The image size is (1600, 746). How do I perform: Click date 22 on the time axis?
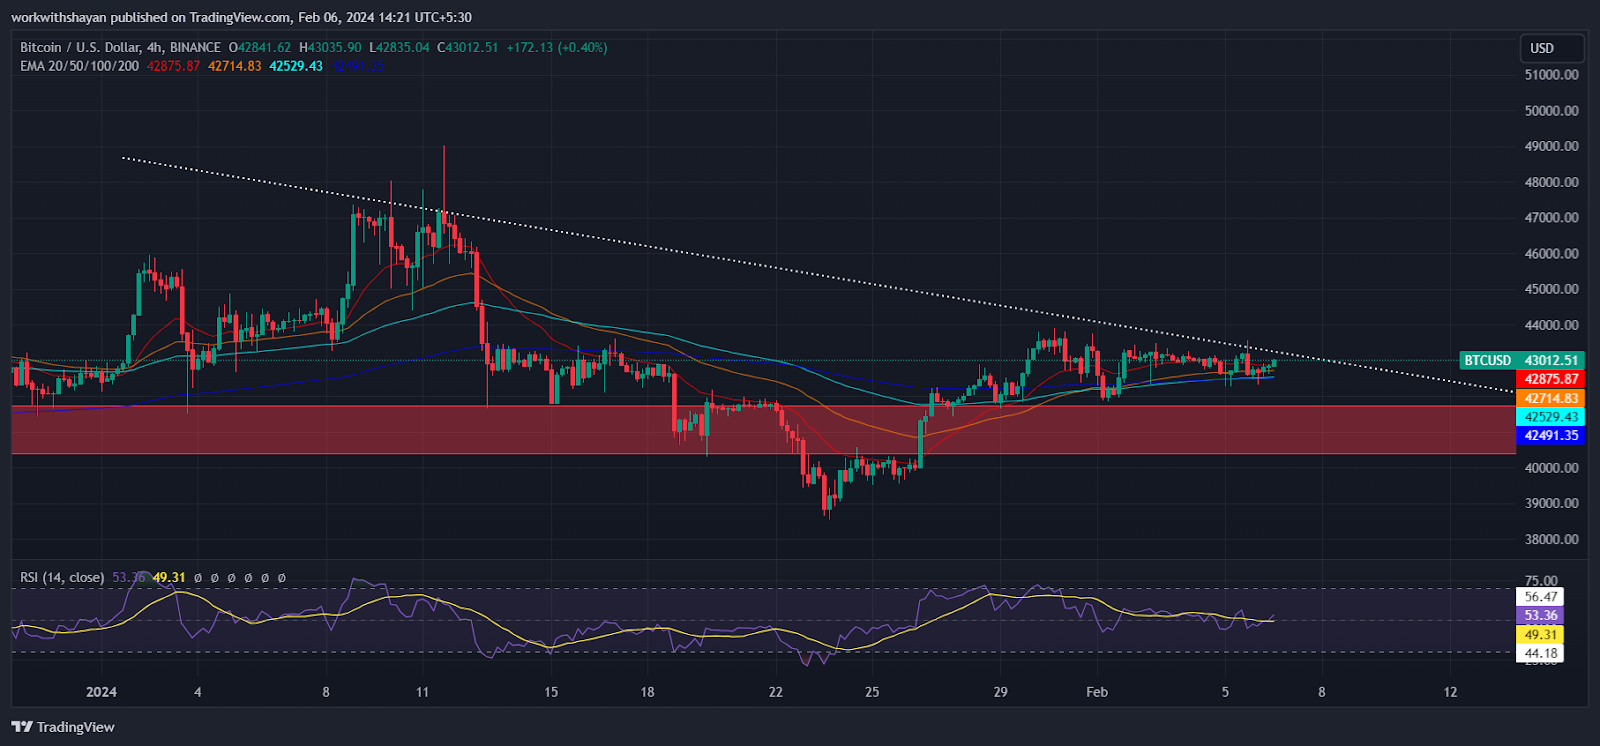click(x=776, y=692)
